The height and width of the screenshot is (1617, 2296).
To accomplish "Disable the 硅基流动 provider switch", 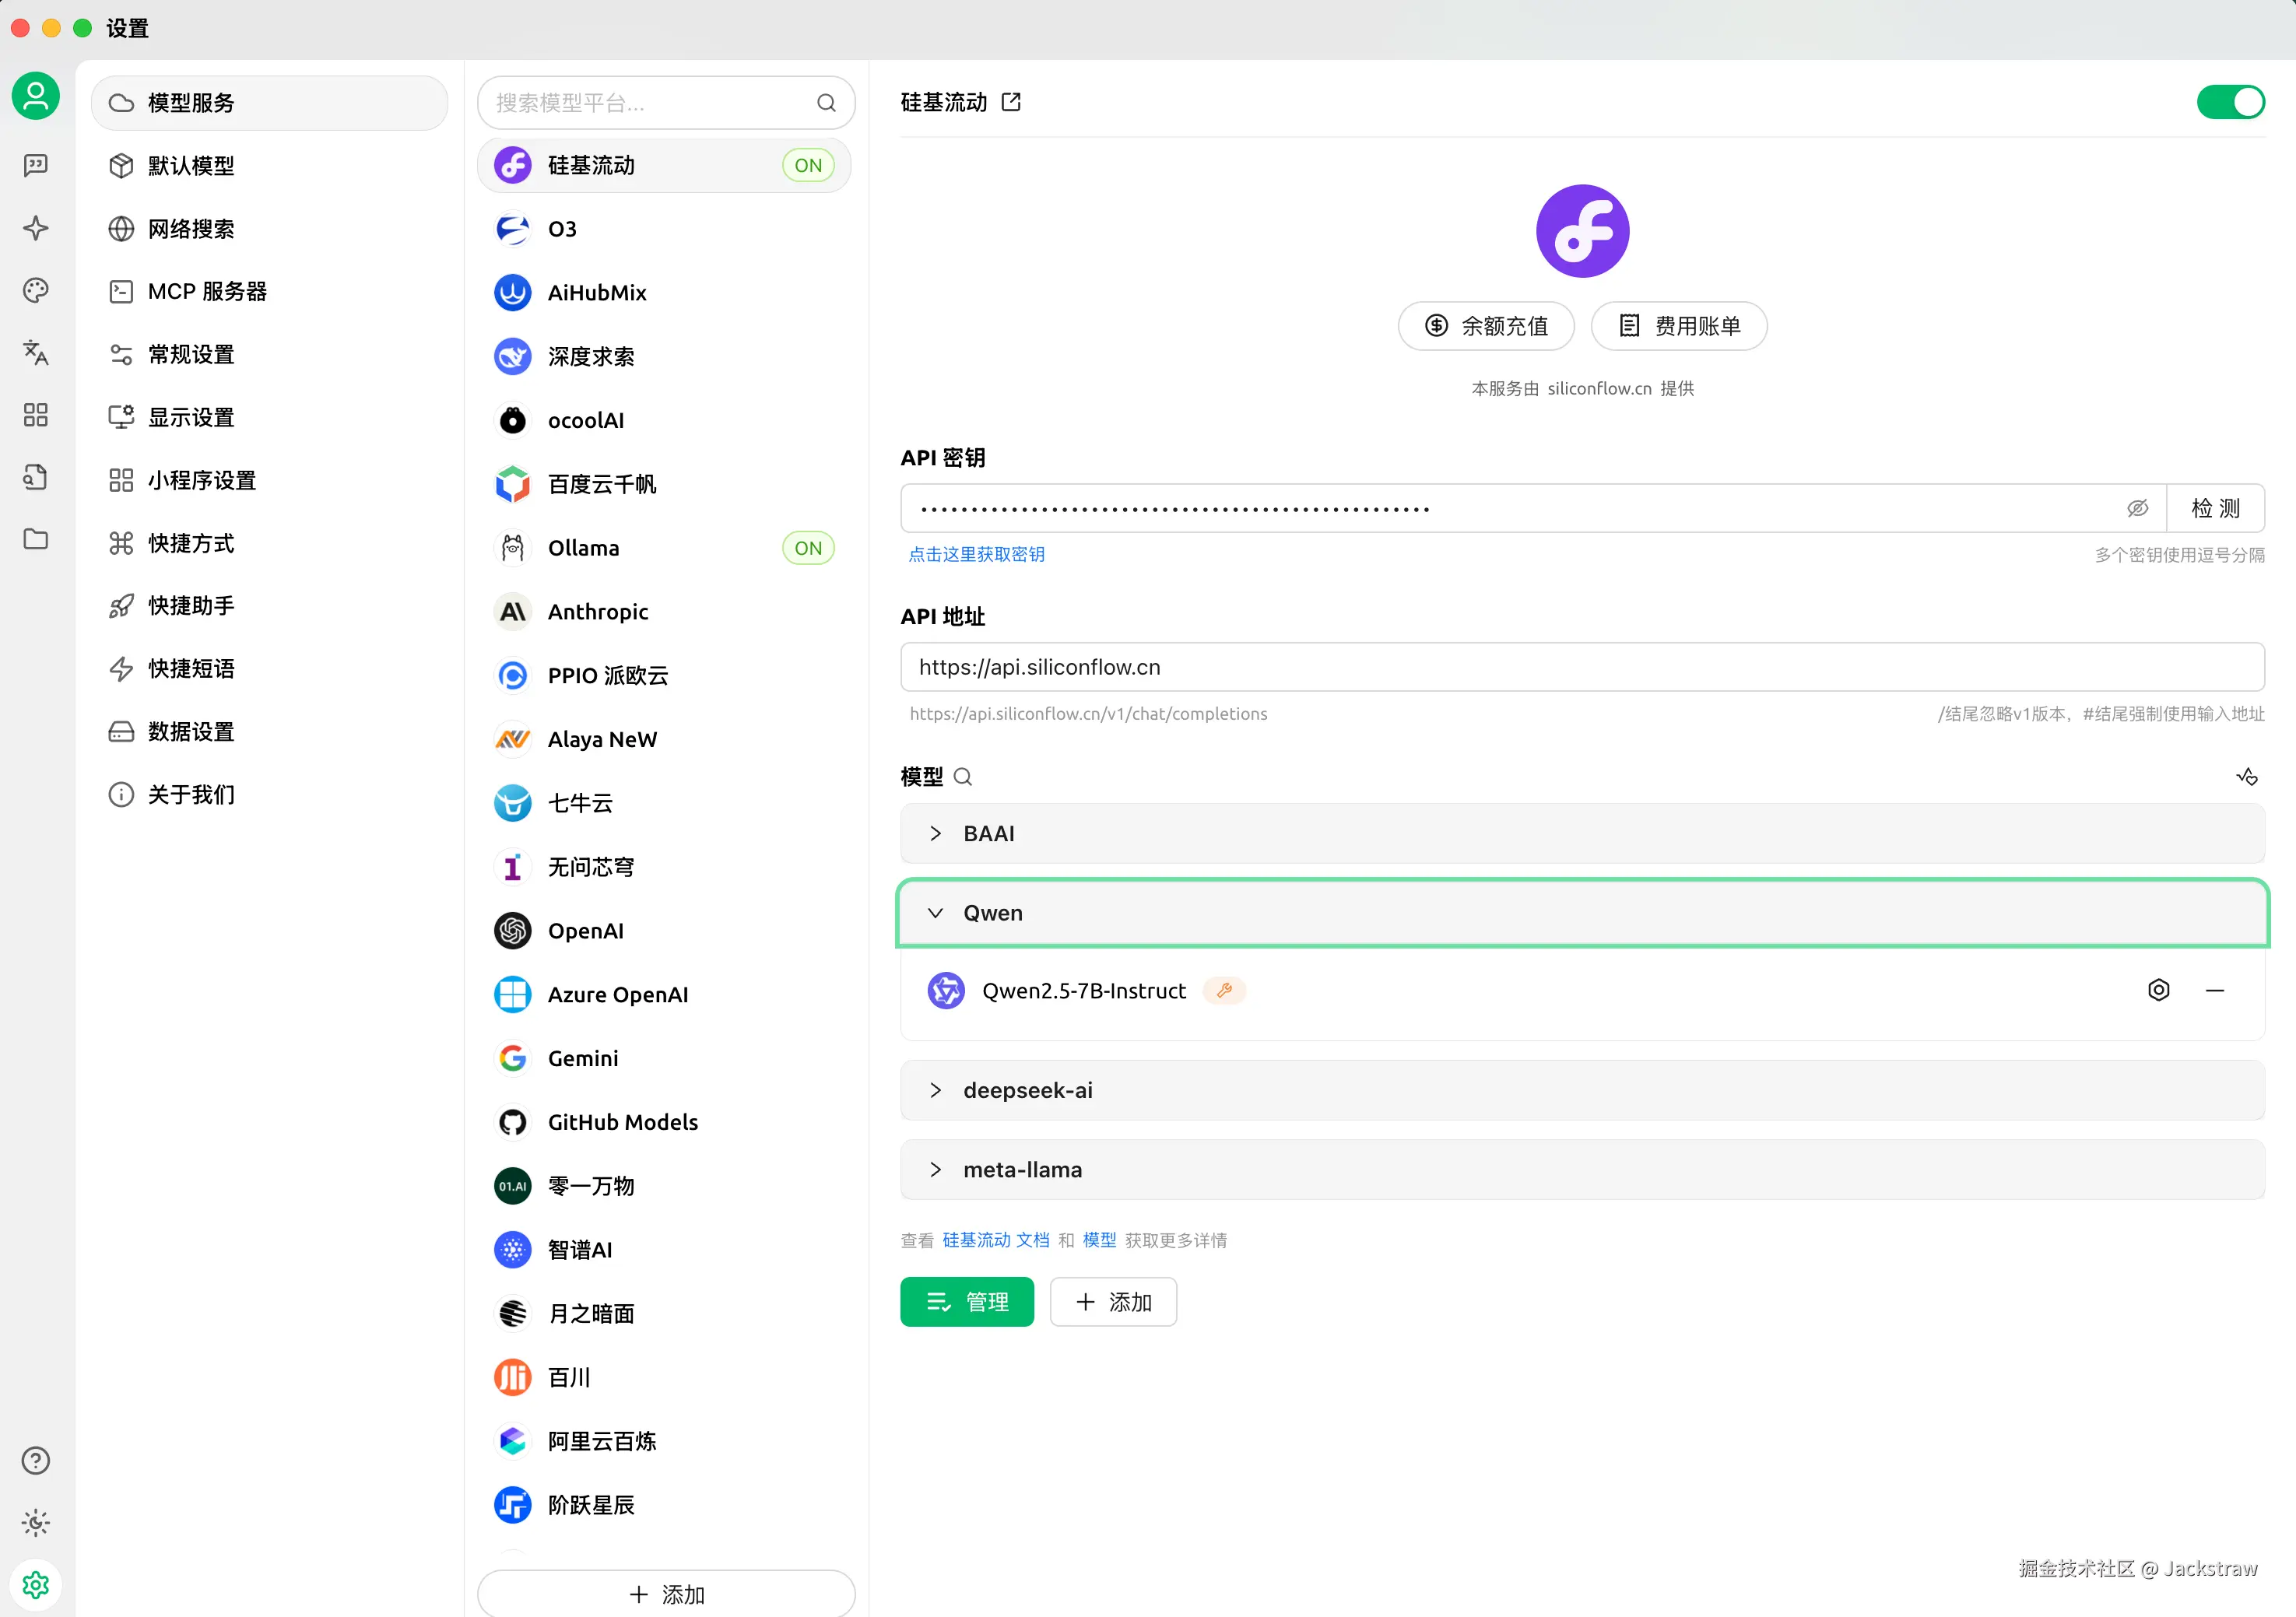I will pos(2230,102).
